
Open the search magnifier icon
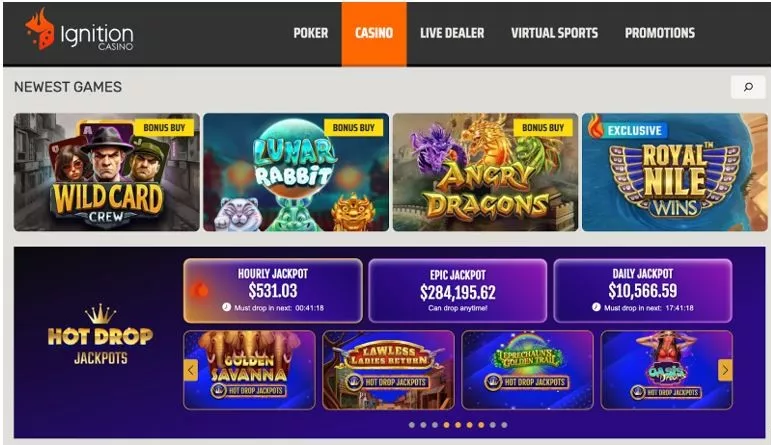[x=748, y=87]
